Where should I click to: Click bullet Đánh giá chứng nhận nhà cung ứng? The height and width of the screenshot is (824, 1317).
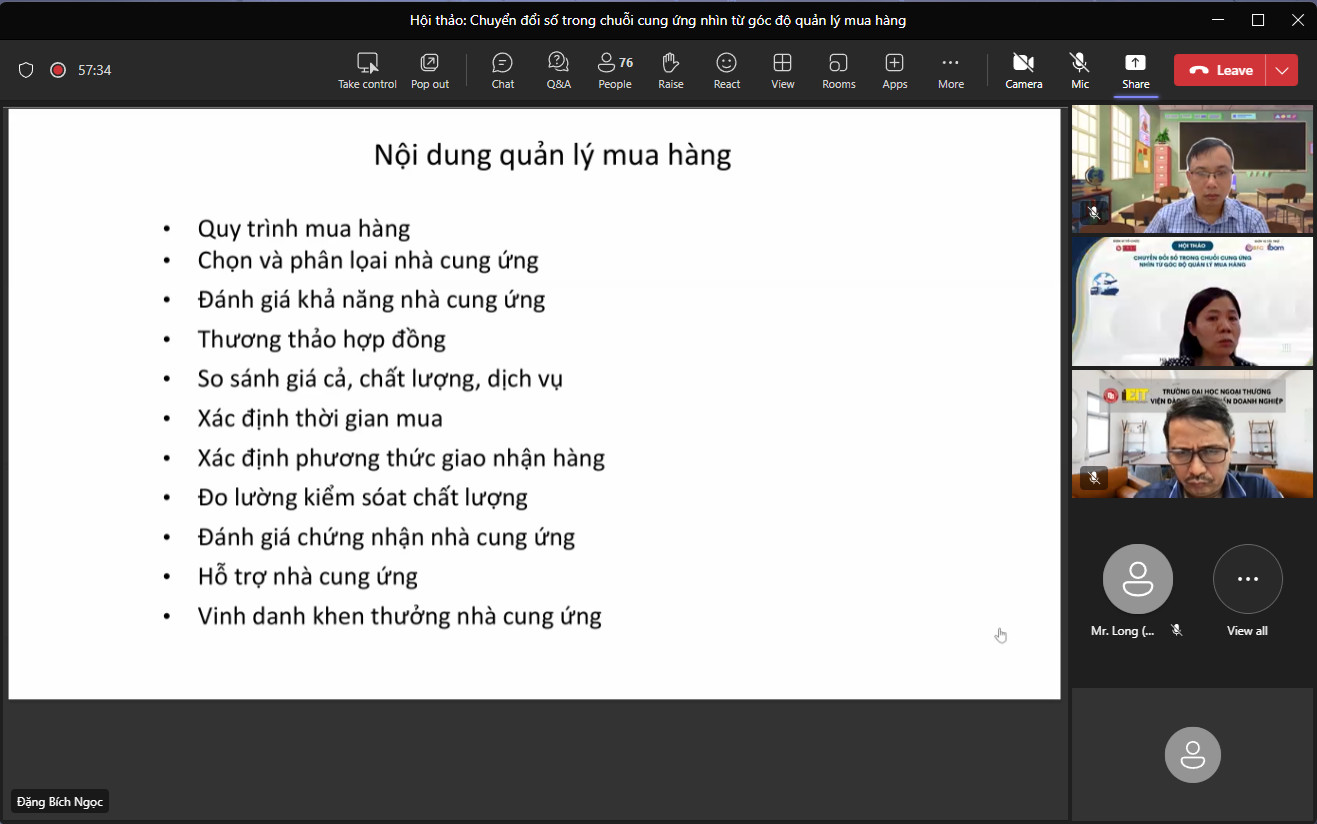386,537
